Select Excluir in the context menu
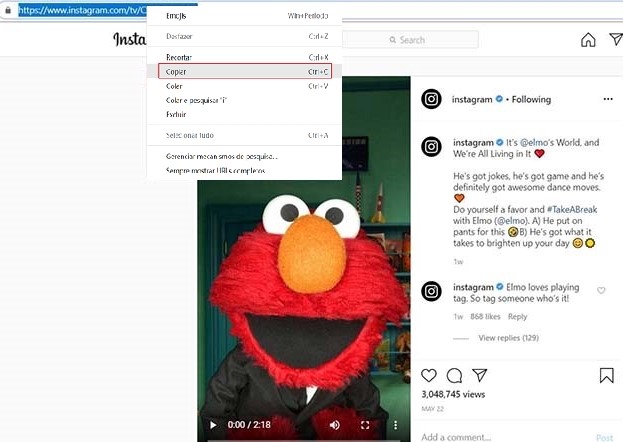 (245, 114)
